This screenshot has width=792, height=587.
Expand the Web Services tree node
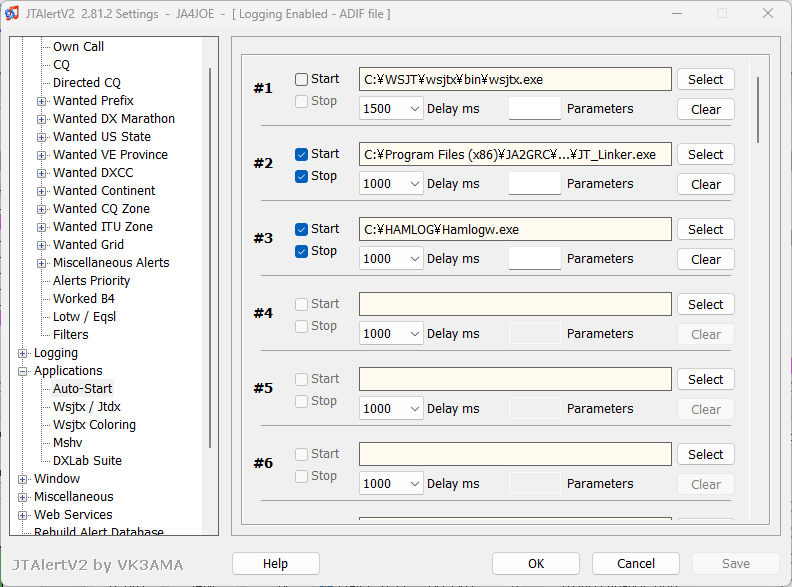tap(22, 515)
